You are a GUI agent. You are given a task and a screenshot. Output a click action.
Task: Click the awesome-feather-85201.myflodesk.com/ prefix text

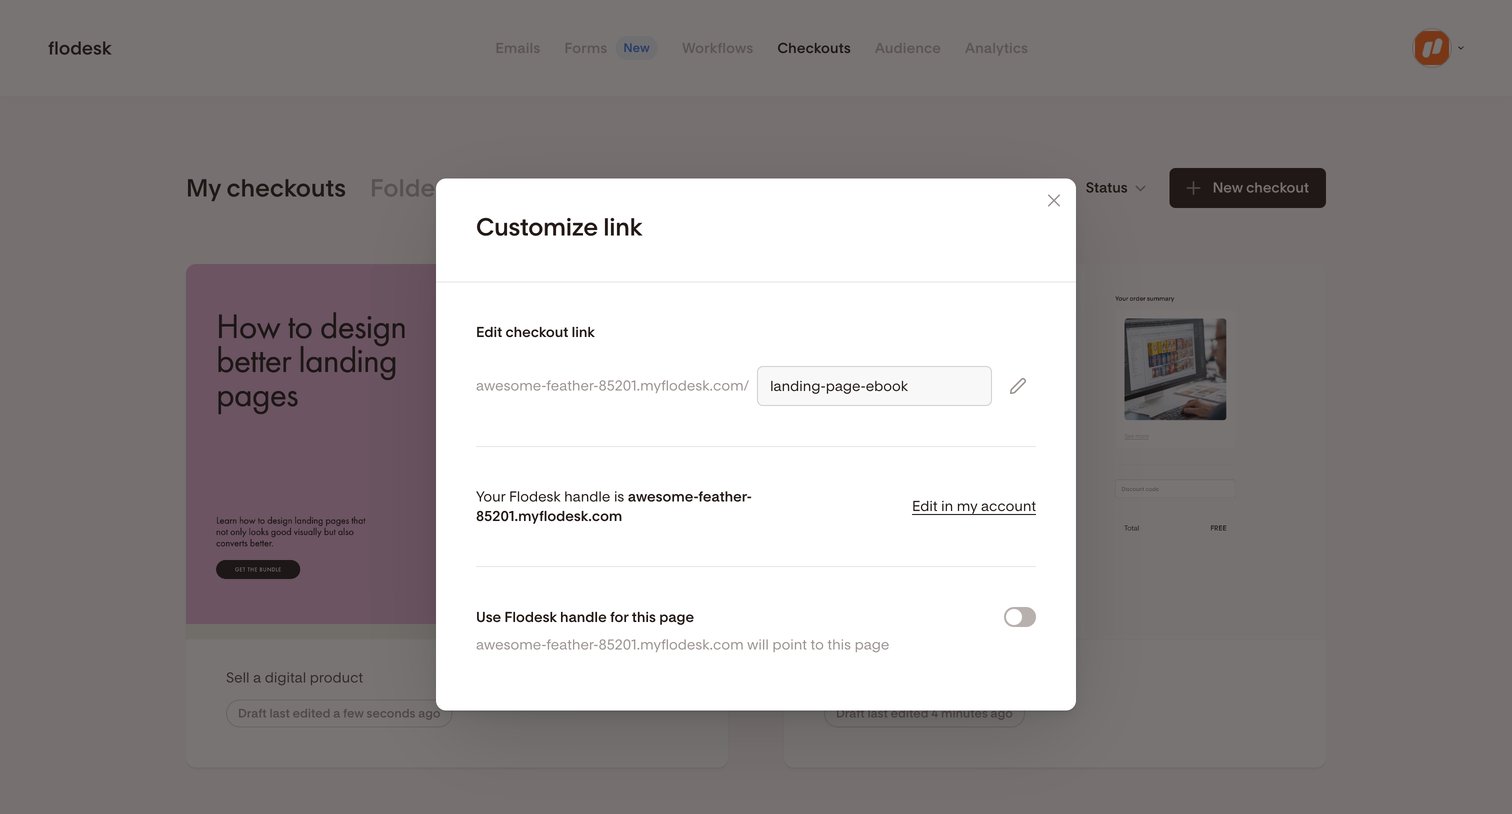tap(612, 386)
